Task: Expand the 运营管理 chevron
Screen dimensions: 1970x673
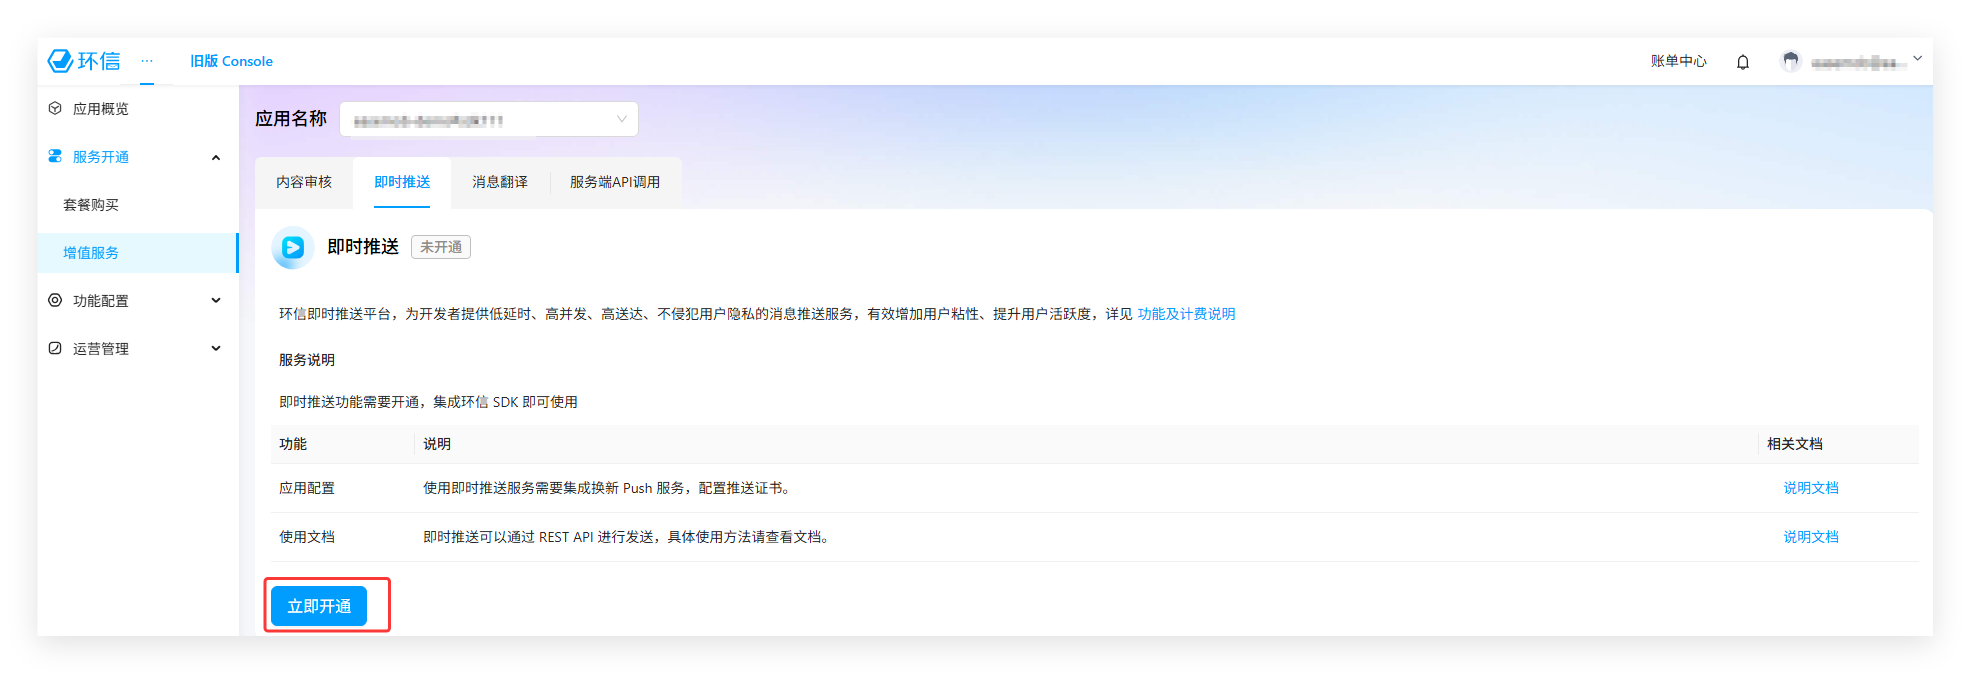Action: (216, 348)
